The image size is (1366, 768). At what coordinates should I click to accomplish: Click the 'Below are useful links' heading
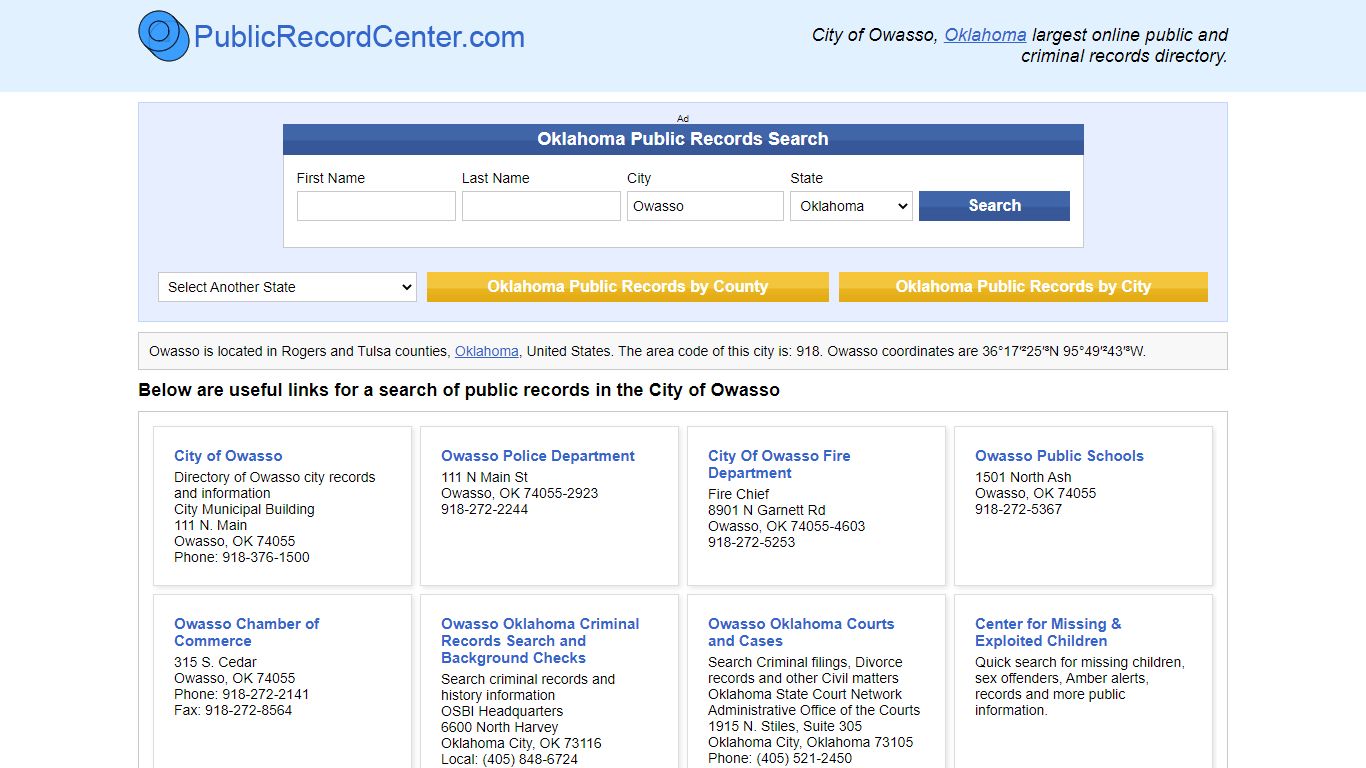(x=459, y=390)
